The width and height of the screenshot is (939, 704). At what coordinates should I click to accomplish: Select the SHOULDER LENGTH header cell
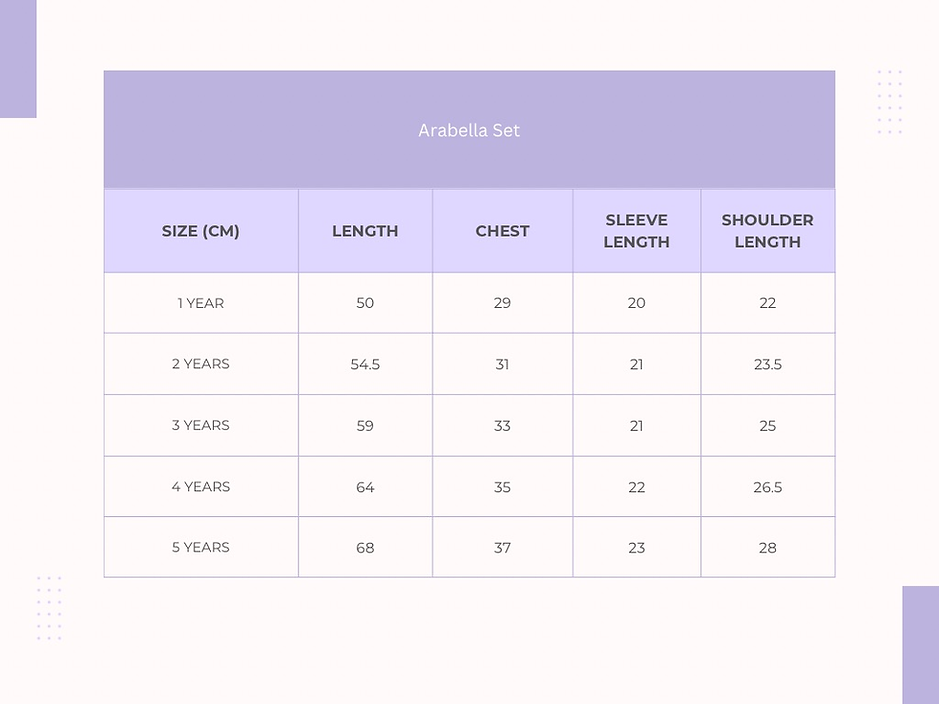[768, 231]
